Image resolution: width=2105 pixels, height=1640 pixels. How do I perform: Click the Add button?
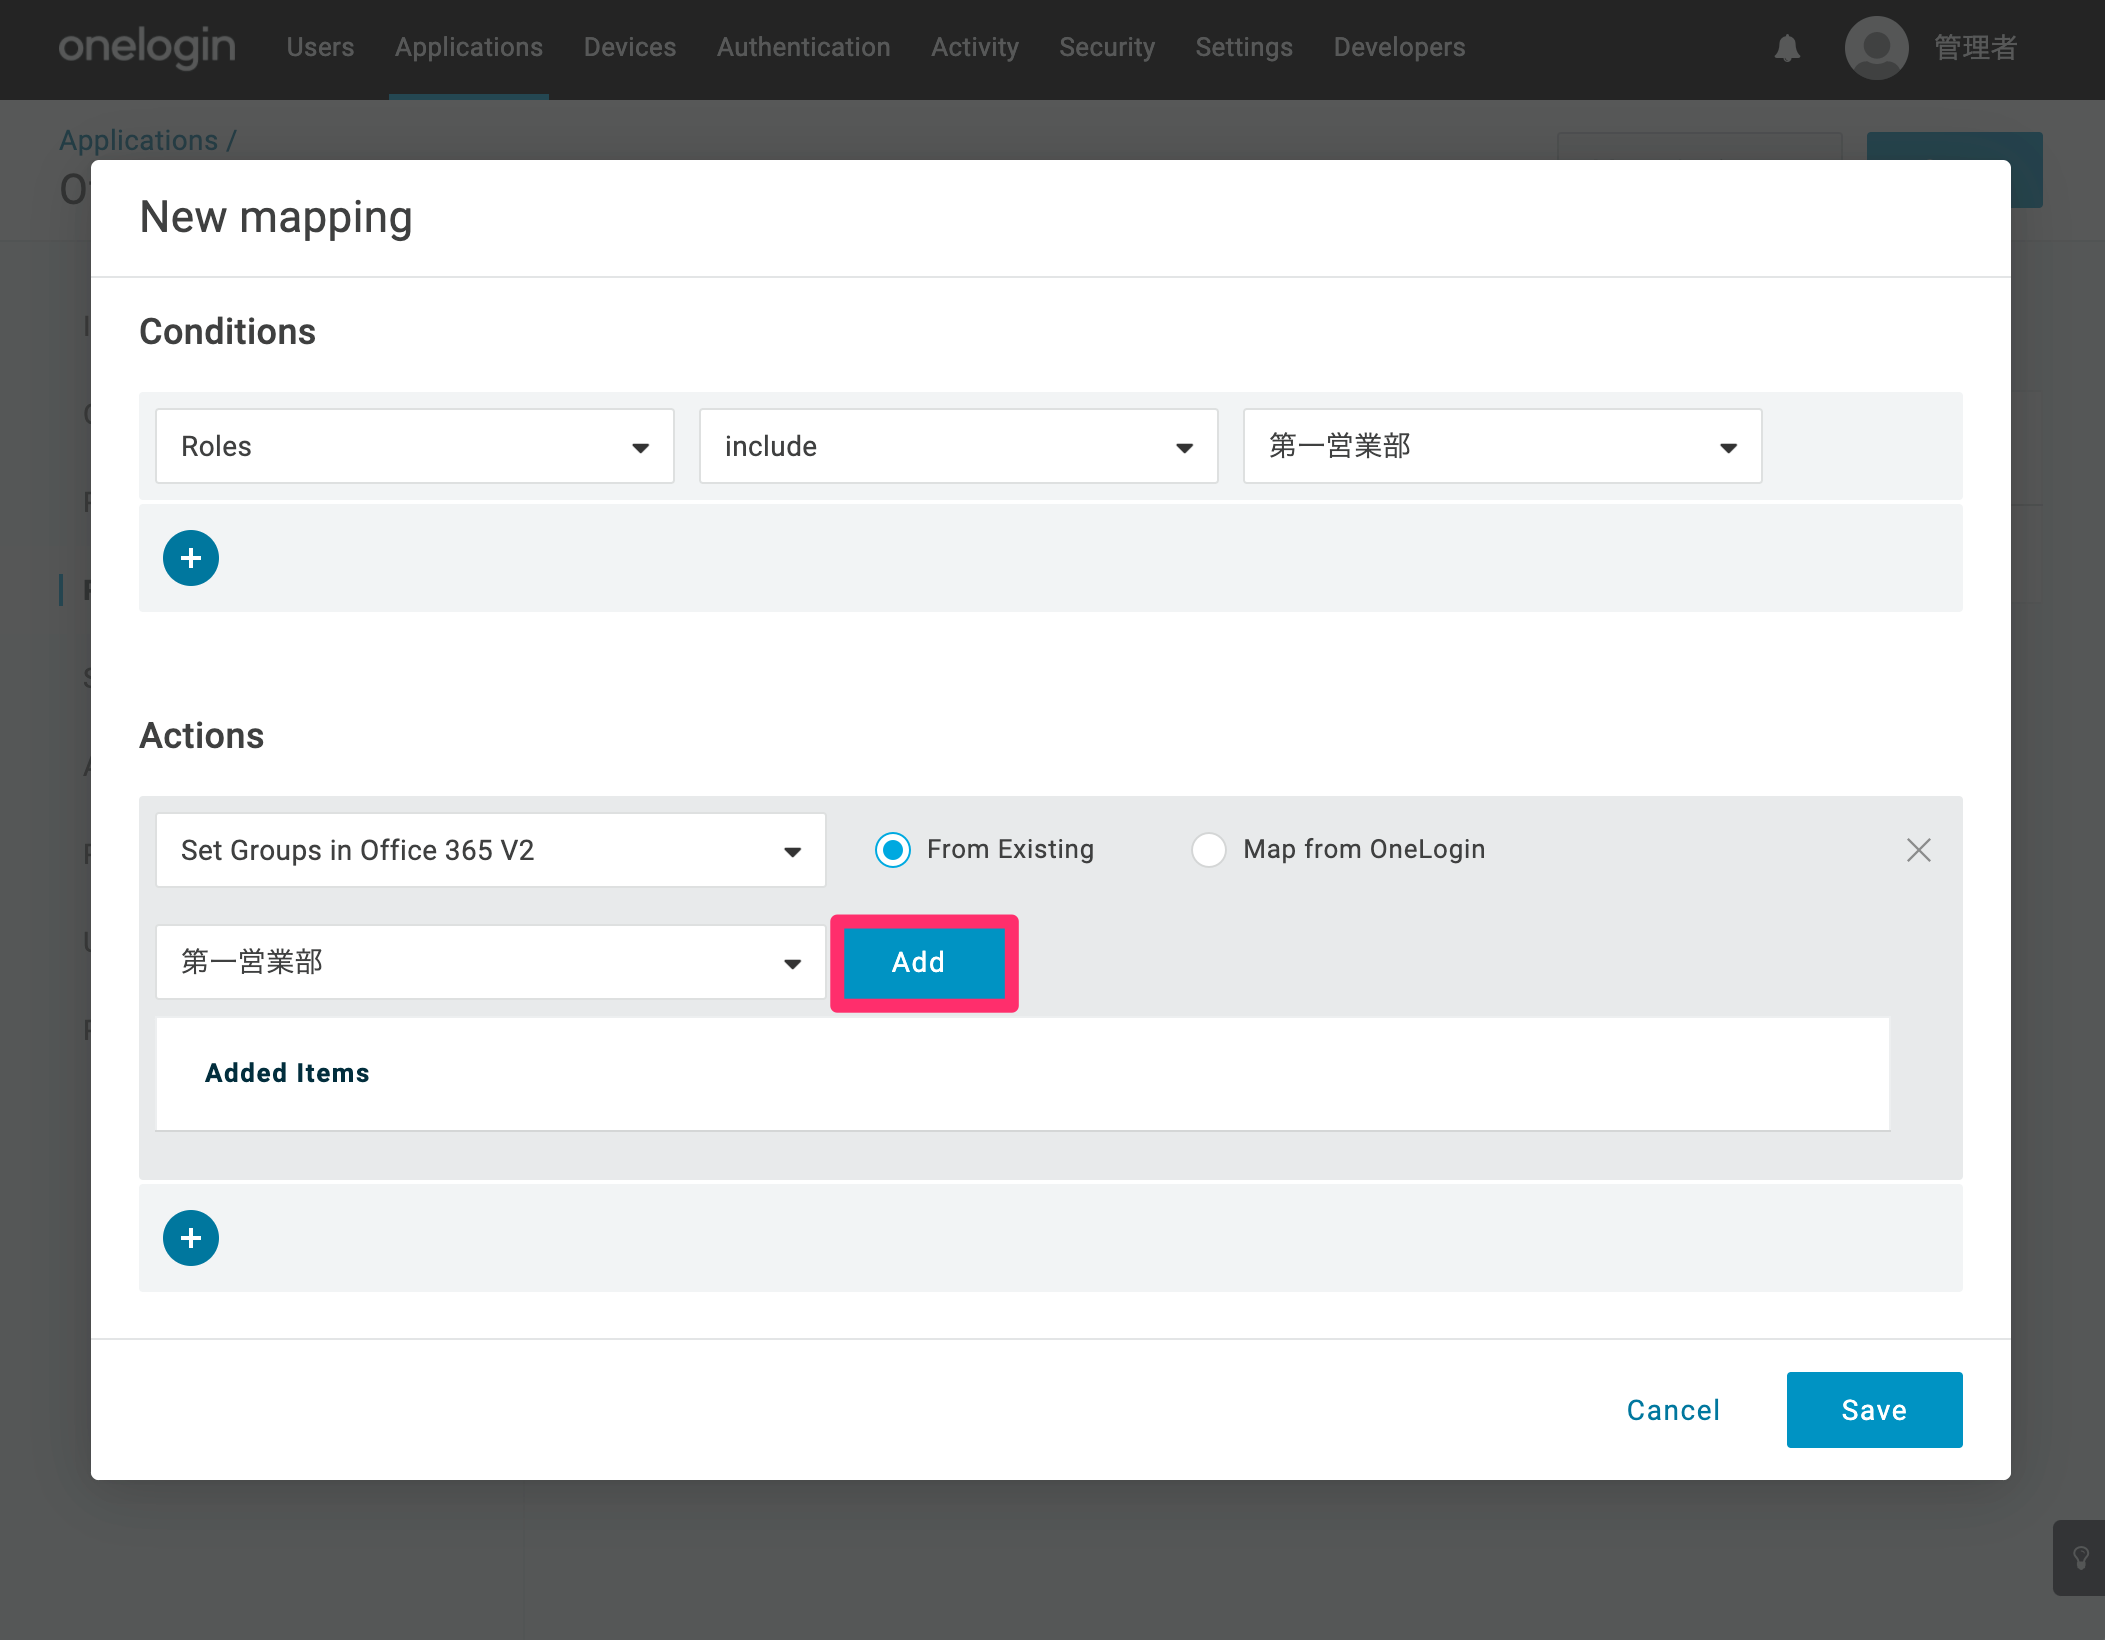(924, 962)
